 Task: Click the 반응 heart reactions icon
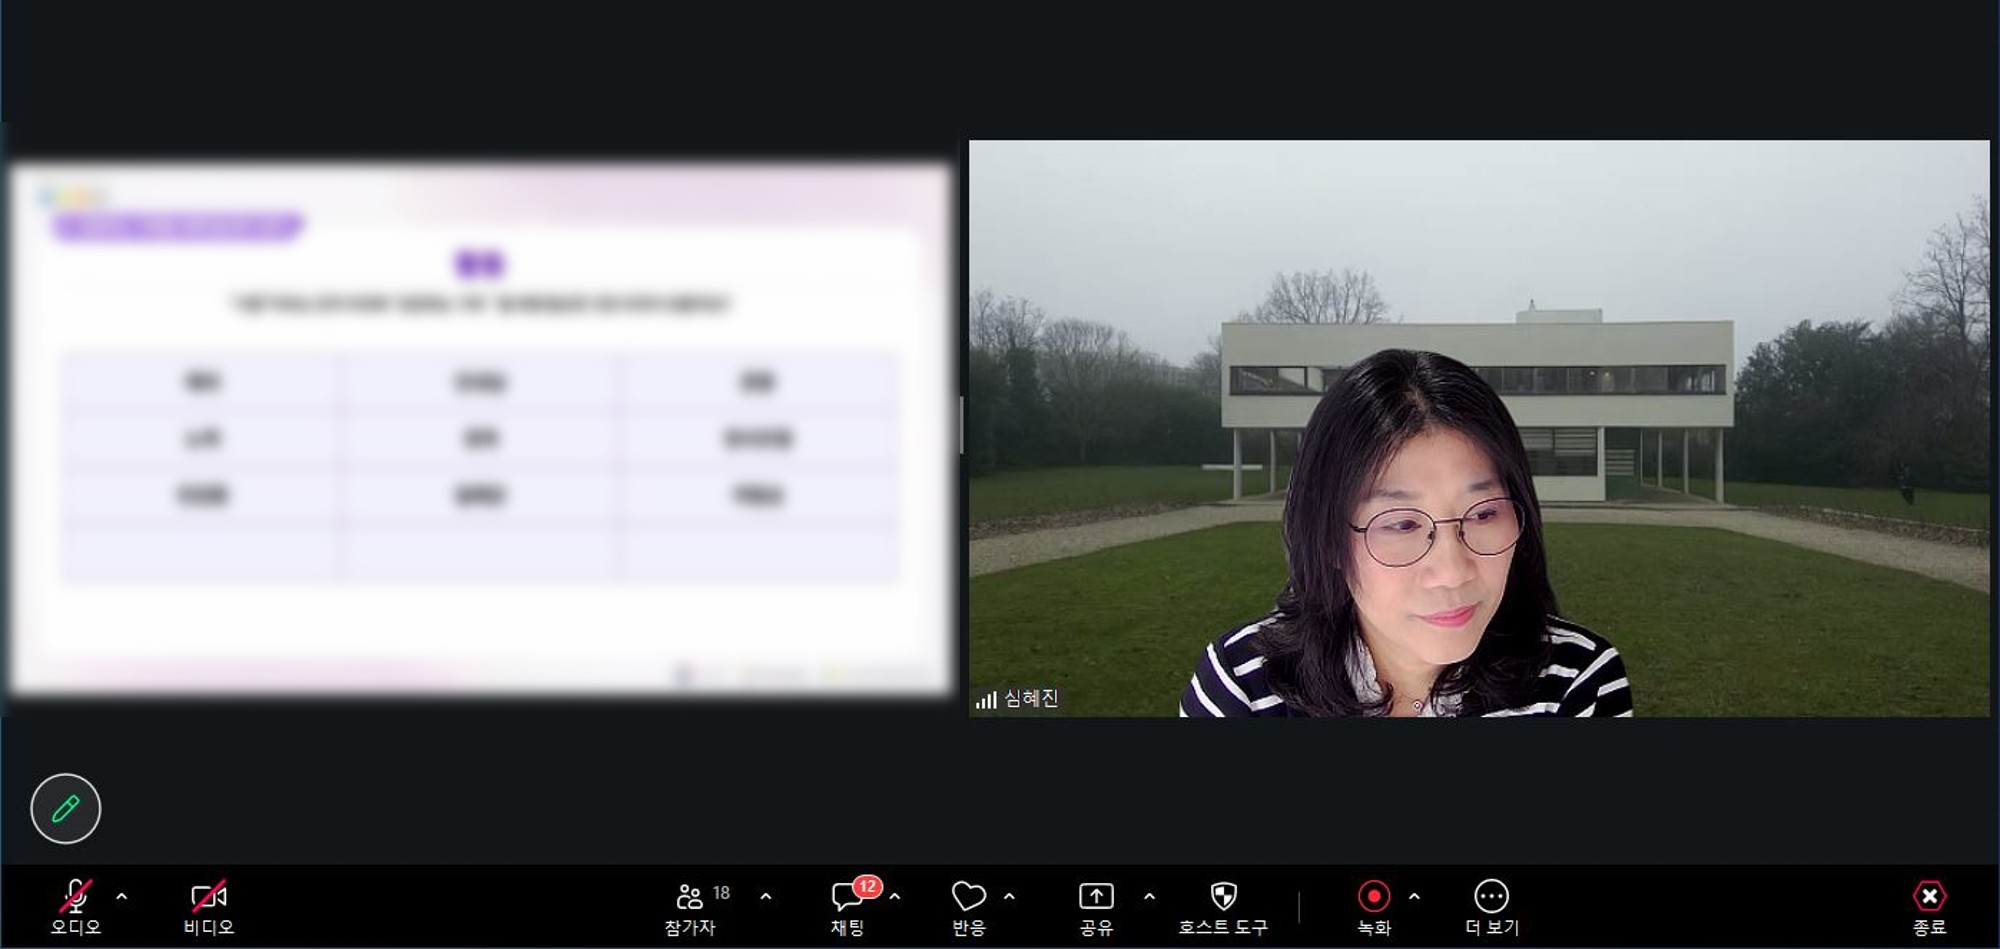pos(968,906)
